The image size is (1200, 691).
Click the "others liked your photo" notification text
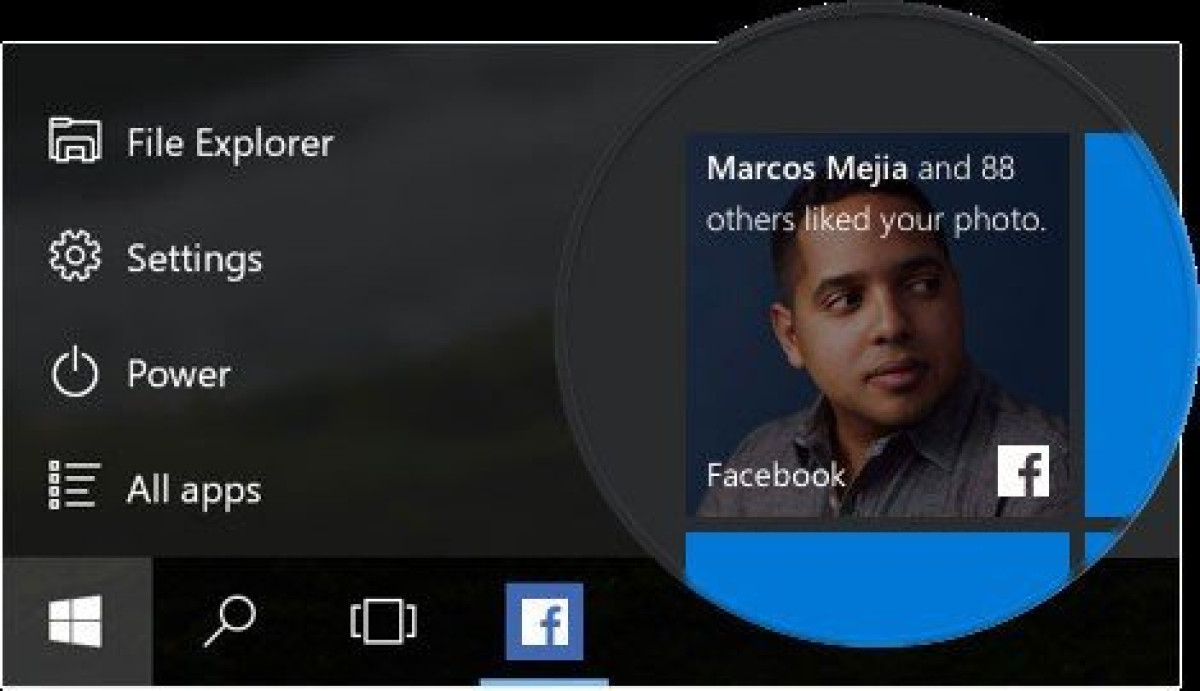point(876,221)
